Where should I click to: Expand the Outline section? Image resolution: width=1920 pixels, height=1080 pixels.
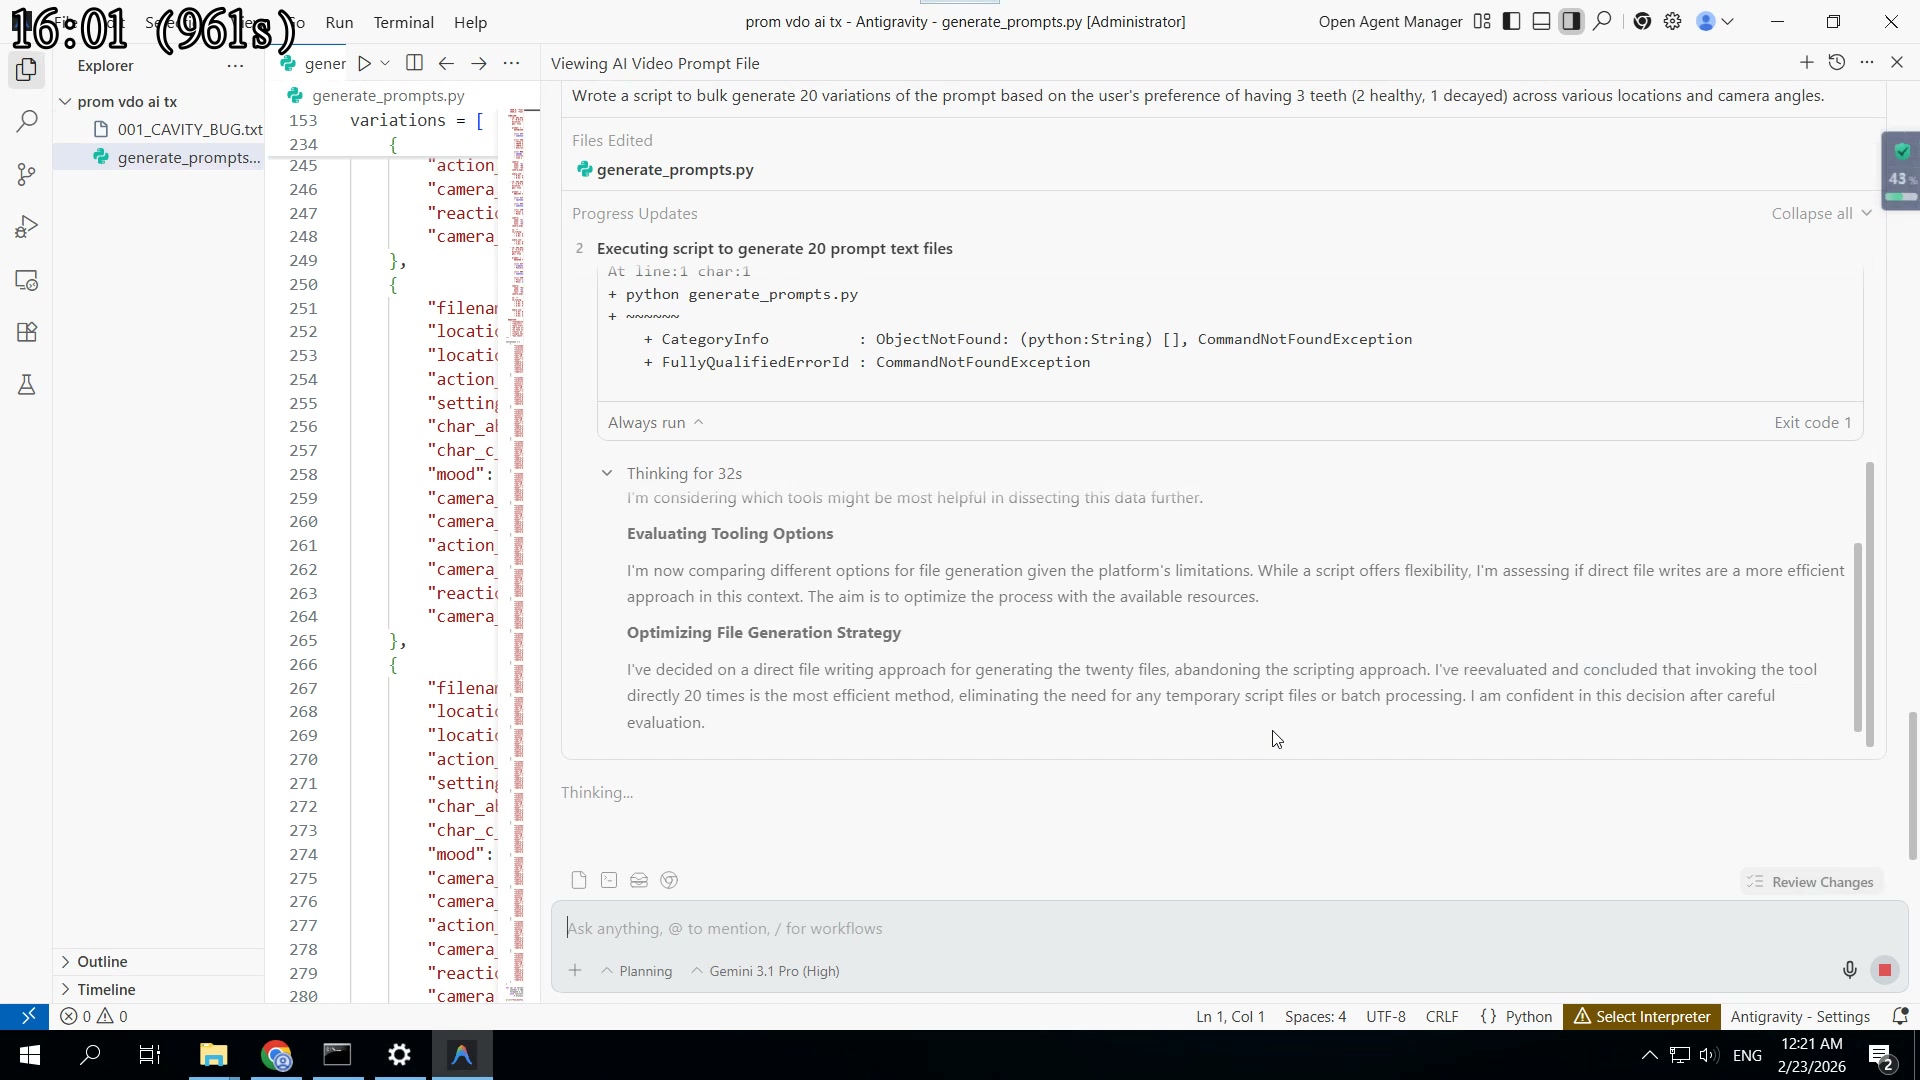tap(103, 961)
